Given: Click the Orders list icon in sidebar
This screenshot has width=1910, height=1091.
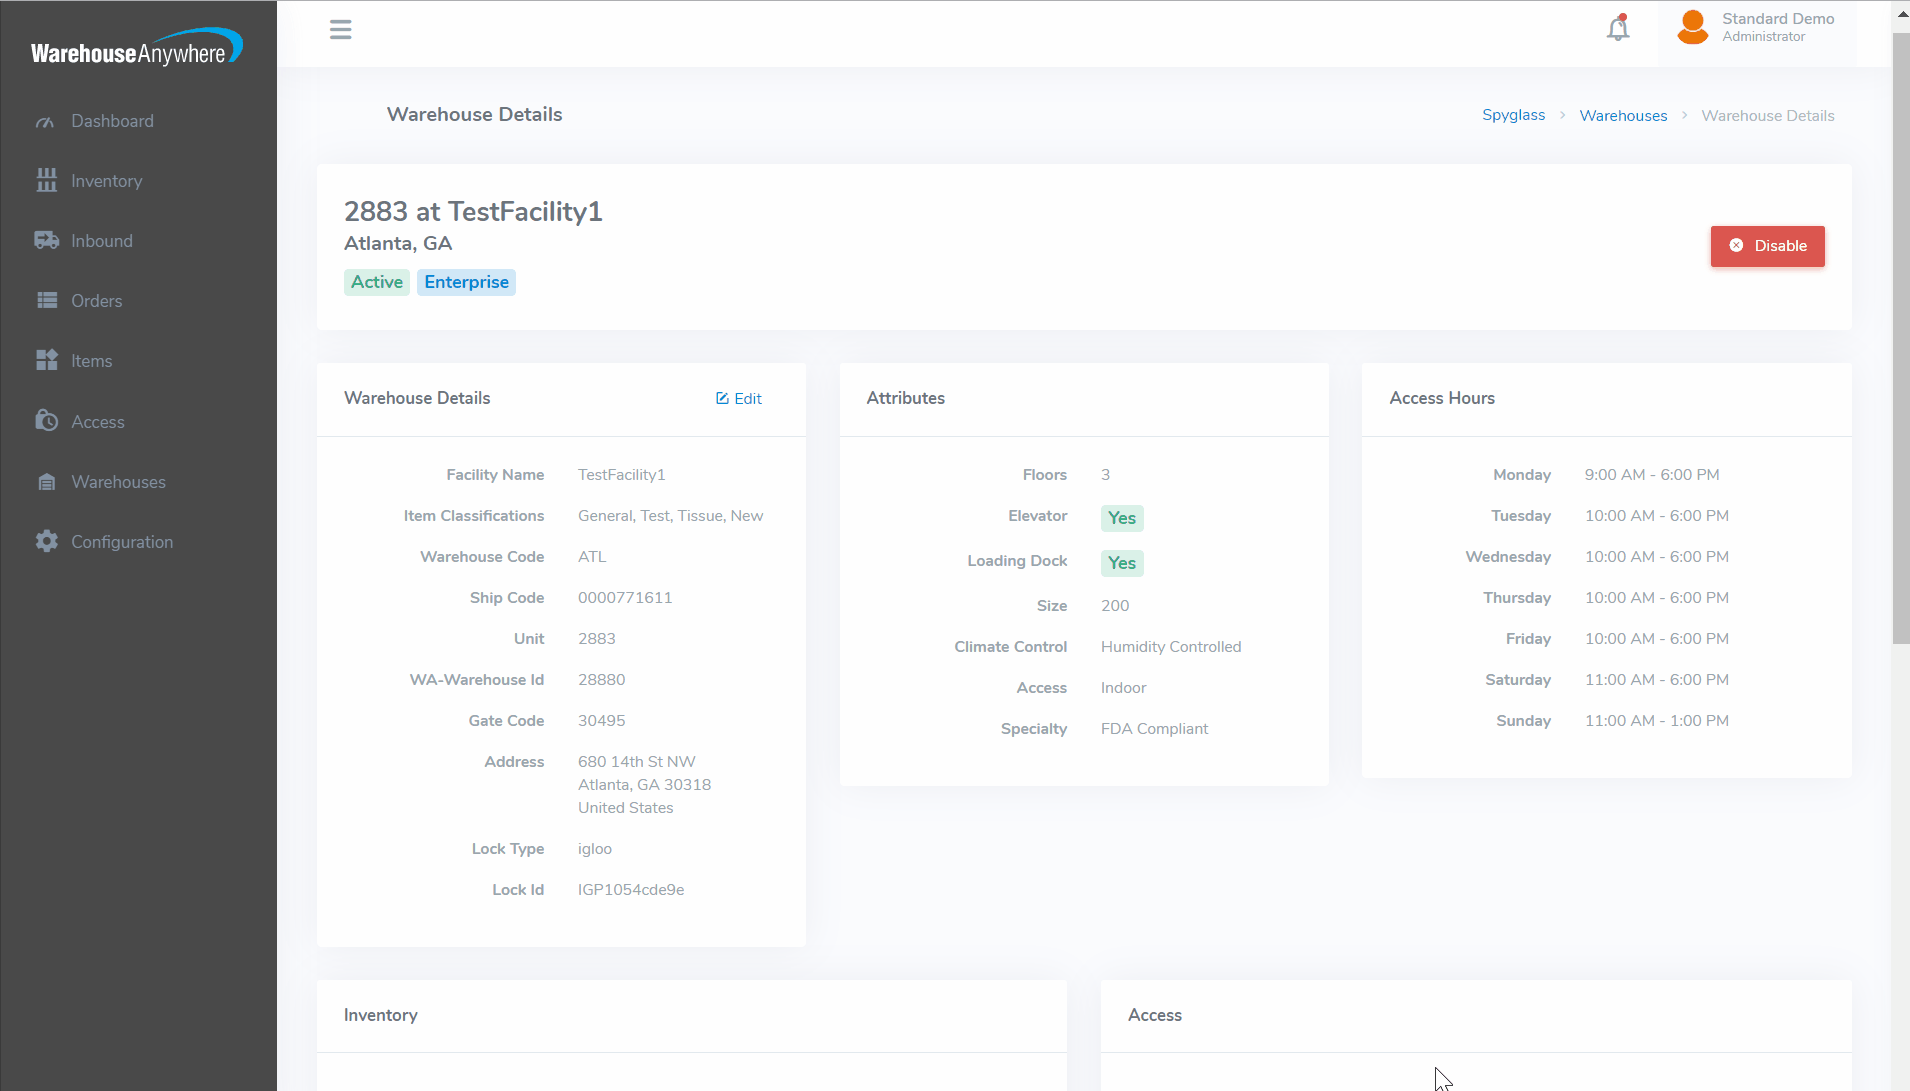Looking at the screenshot, I should pos(46,301).
